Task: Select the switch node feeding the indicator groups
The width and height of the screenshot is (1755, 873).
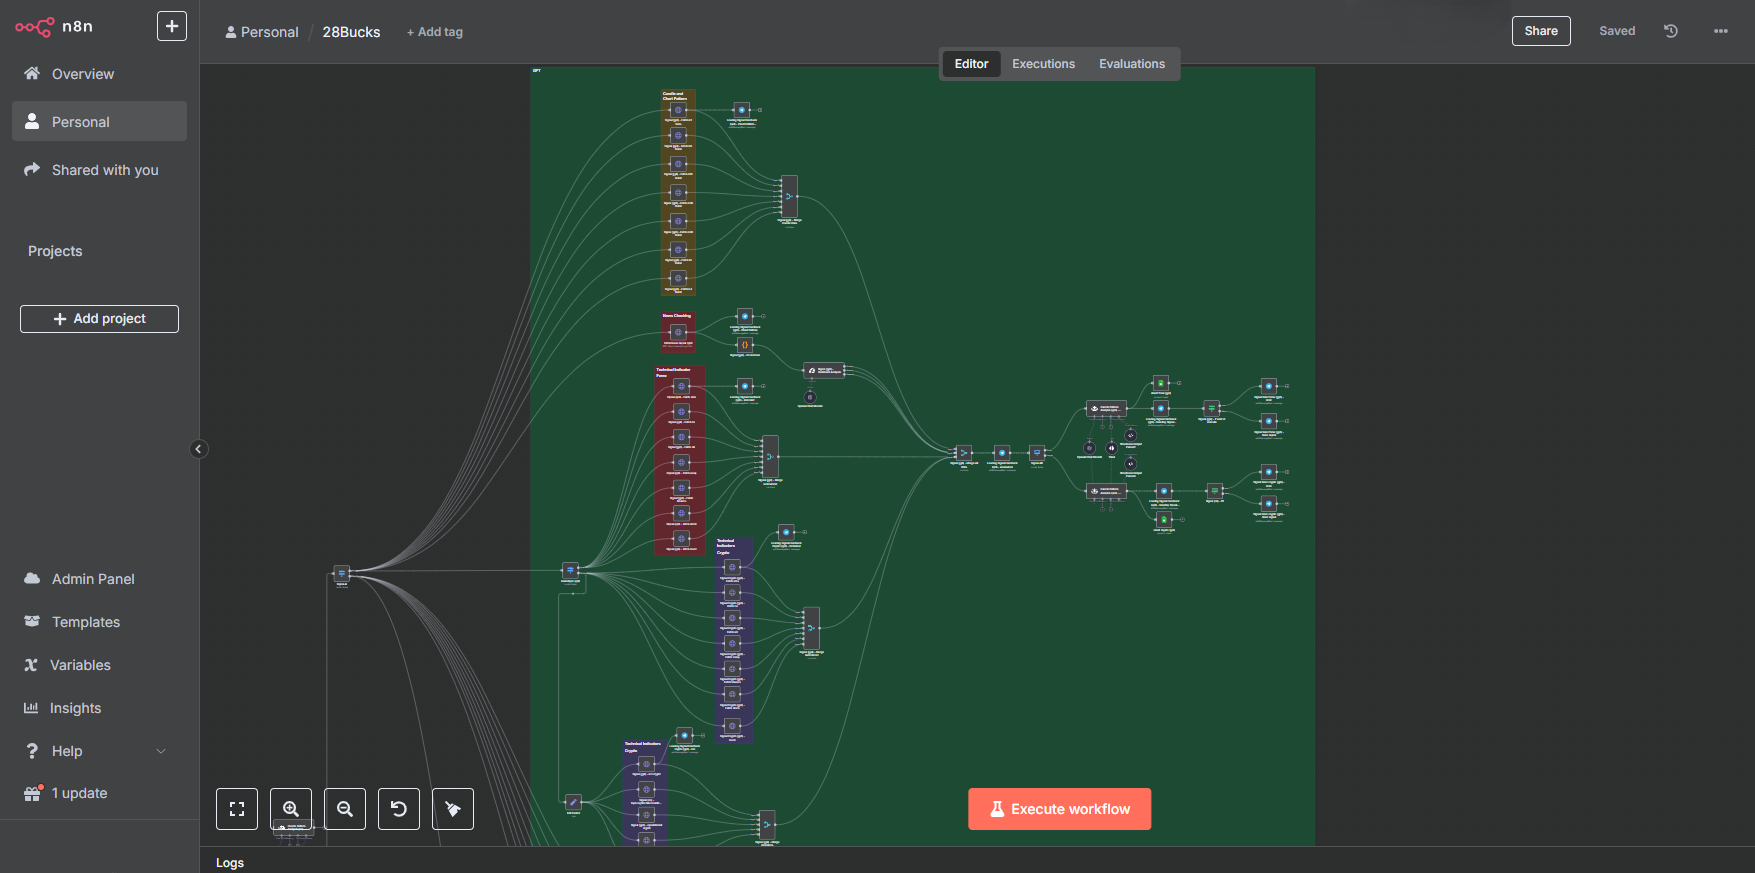Action: click(x=570, y=570)
